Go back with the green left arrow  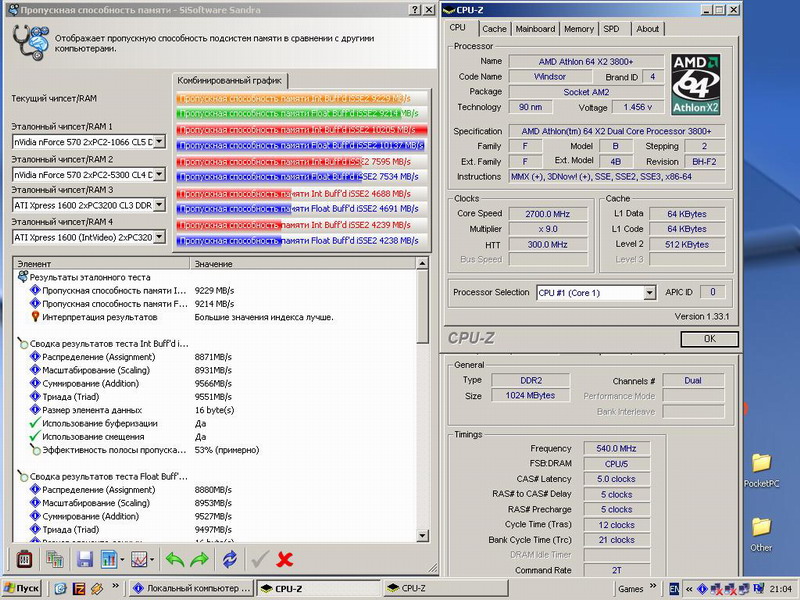(x=175, y=560)
